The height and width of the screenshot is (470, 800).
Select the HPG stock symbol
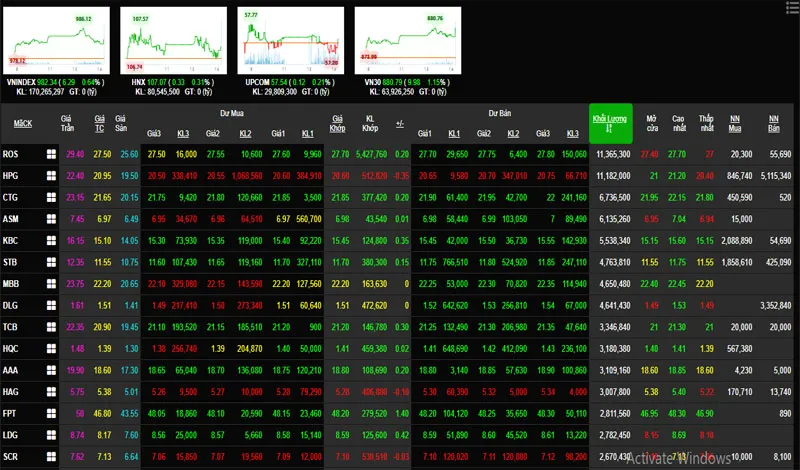point(10,176)
